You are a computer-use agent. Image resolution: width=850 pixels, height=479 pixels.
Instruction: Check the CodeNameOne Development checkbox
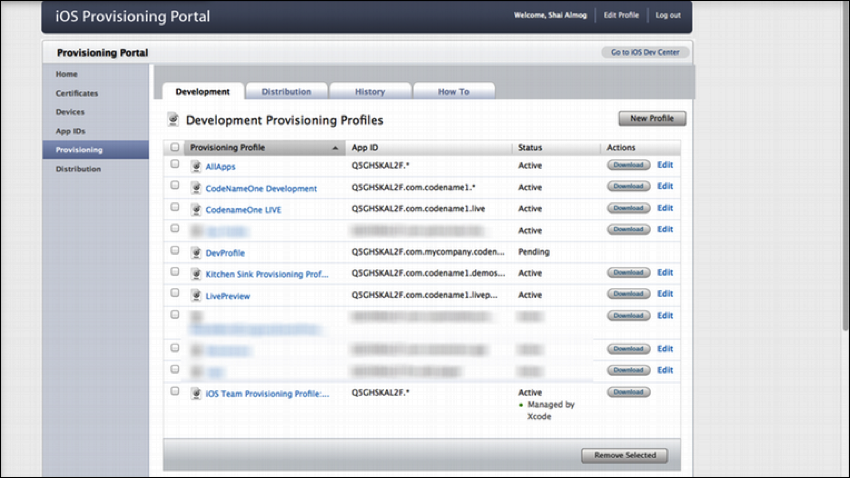click(x=175, y=185)
